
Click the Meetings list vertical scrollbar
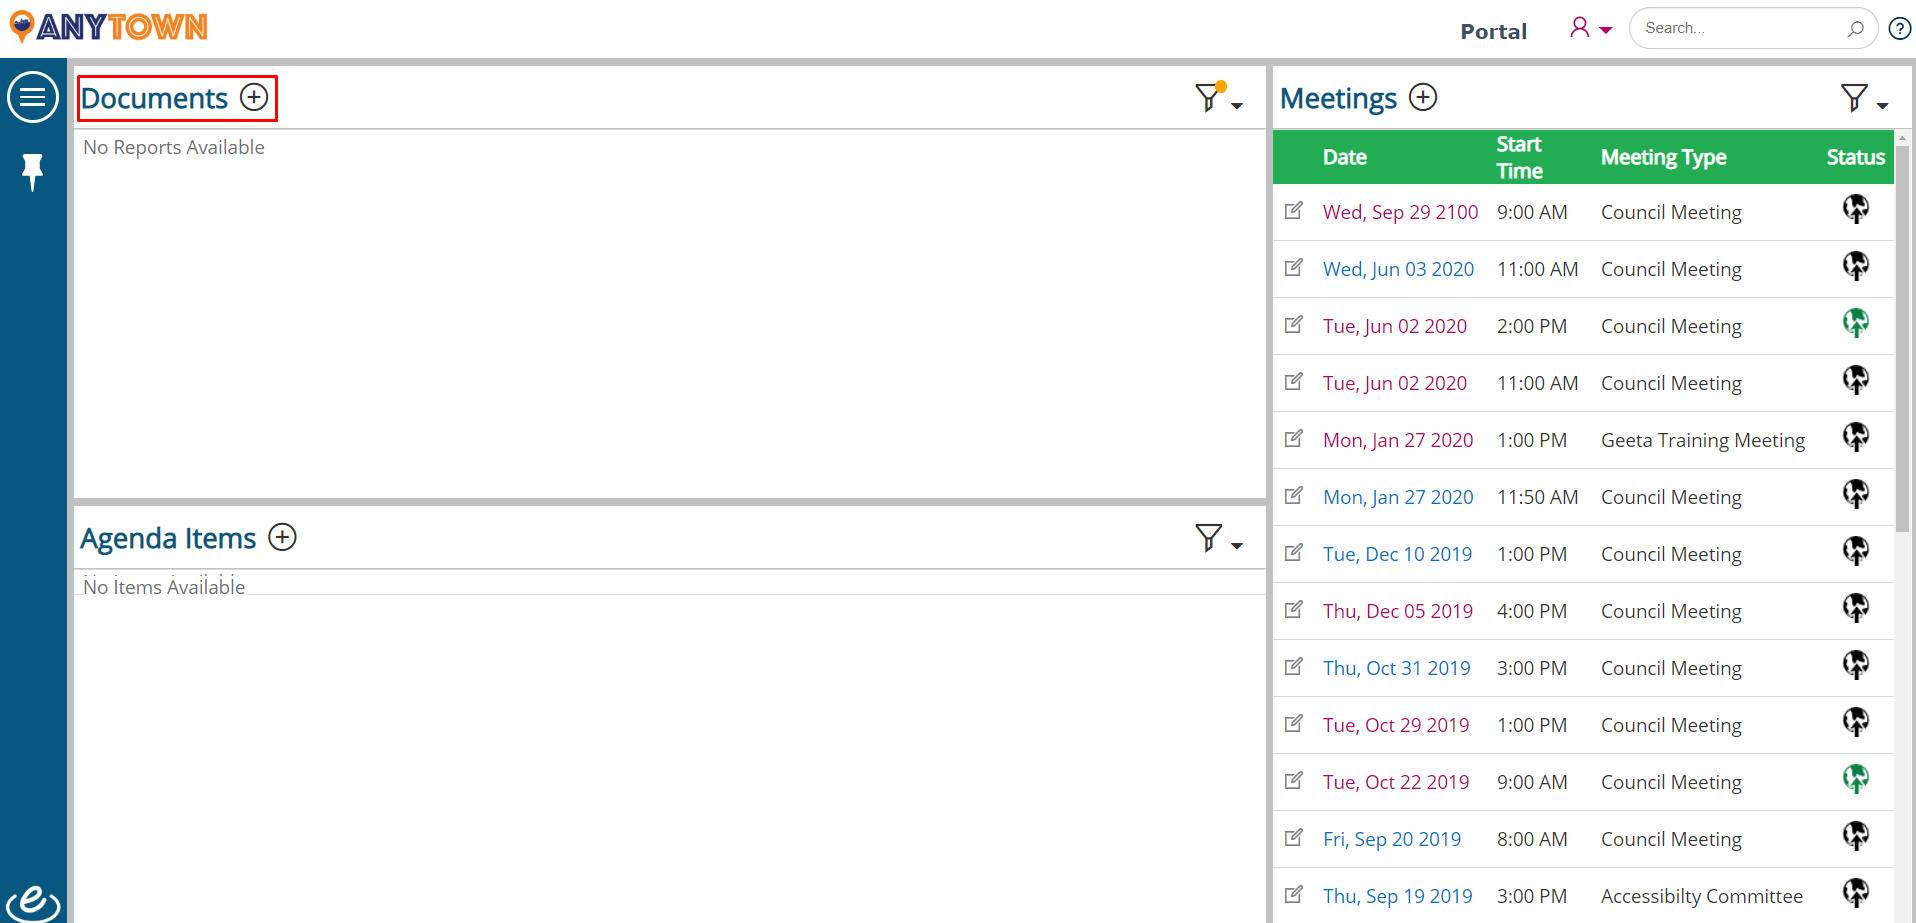pyautogui.click(x=1903, y=337)
